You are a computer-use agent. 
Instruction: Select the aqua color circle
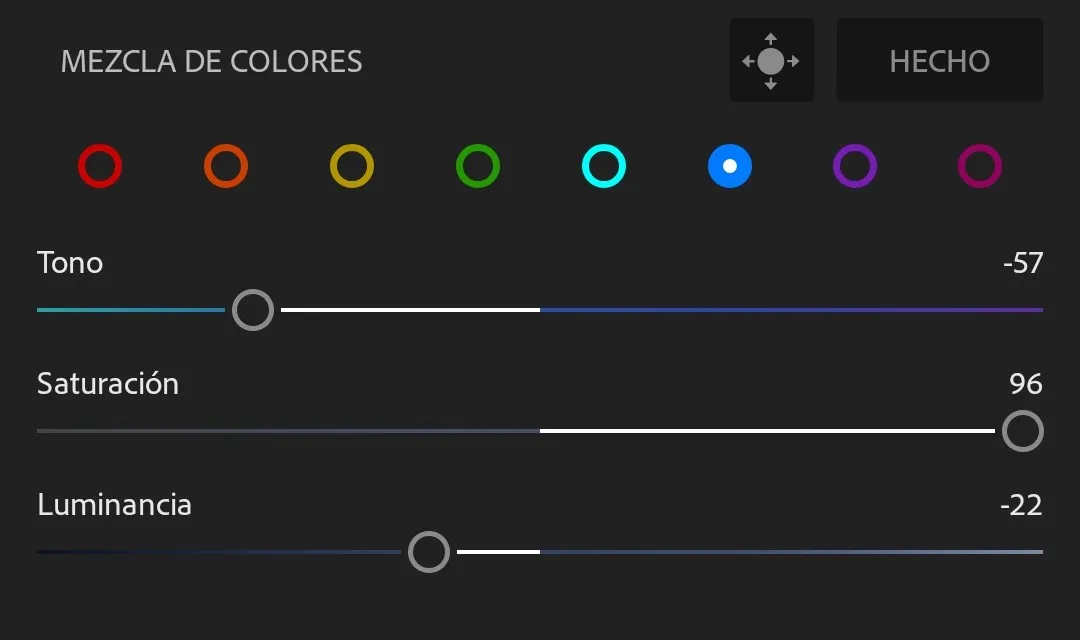[x=604, y=166]
